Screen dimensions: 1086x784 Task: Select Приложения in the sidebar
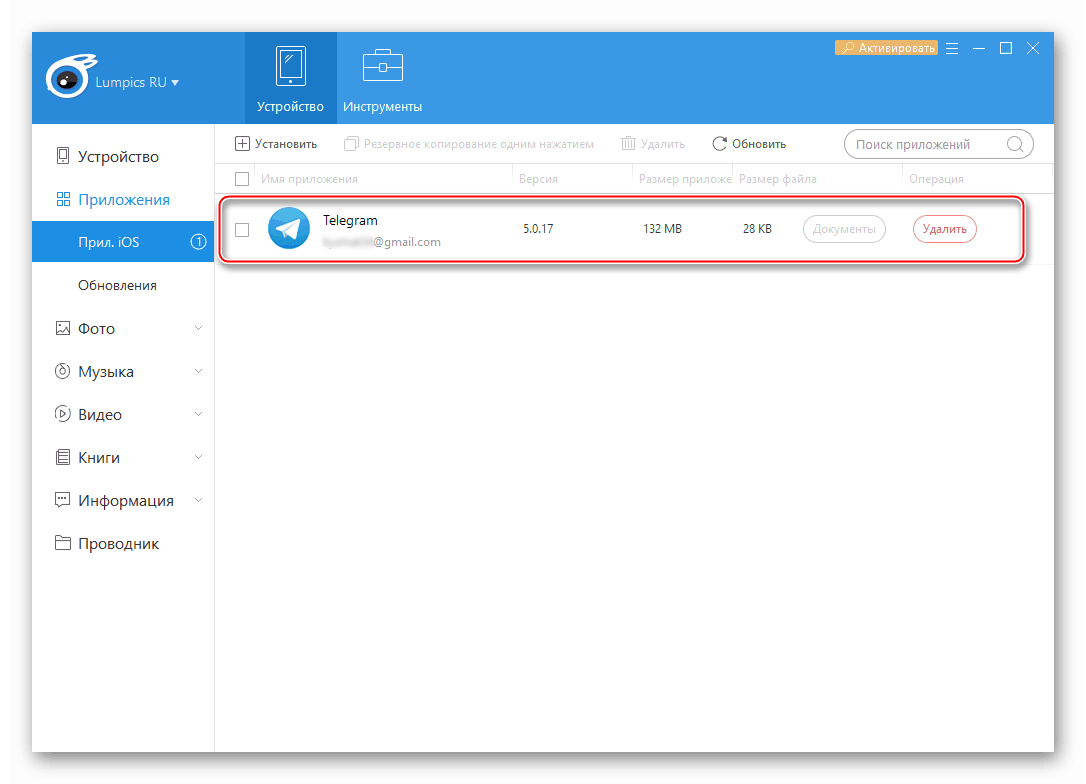(123, 199)
